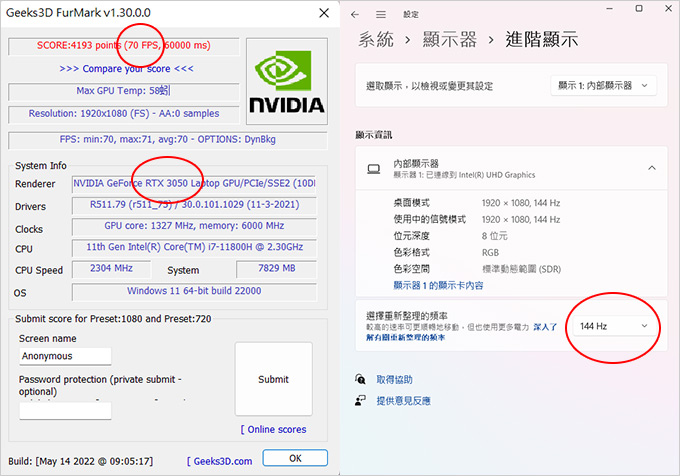Click the CPU Speed 2304 MHz field
The height and width of the screenshot is (476, 680).
coord(111,269)
